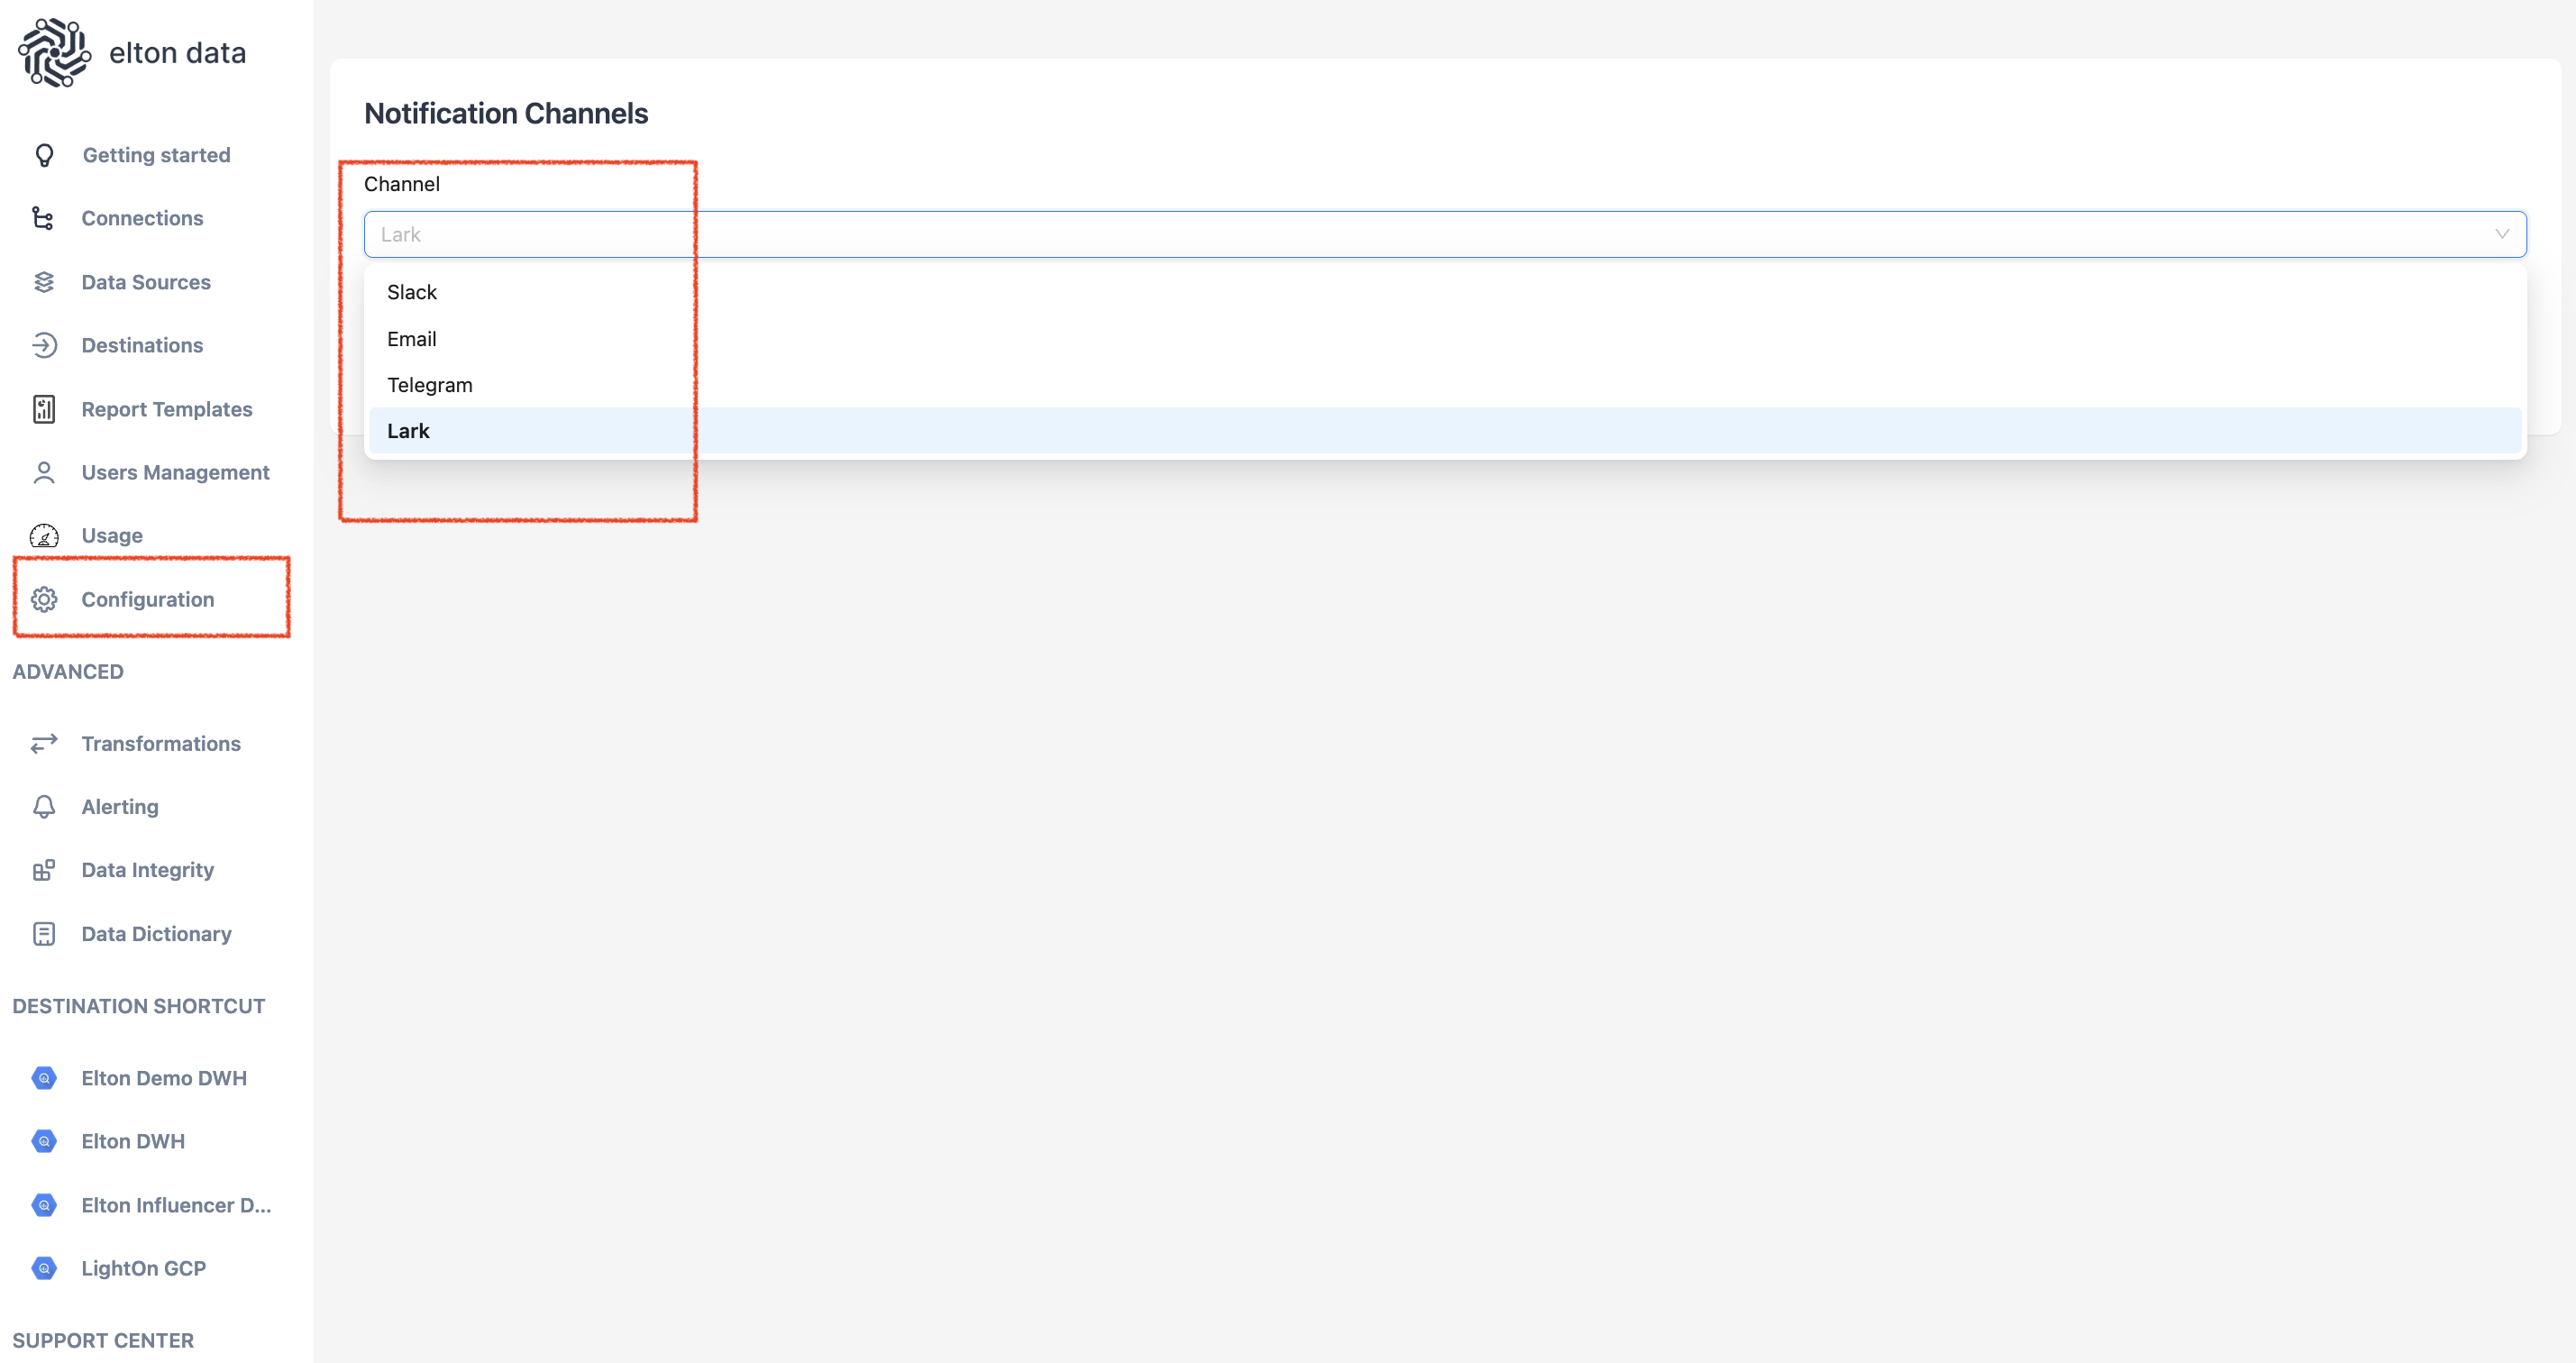Screen dimensions: 2576x1363
Task: Navigate to Destinations
Action: tap(142, 345)
